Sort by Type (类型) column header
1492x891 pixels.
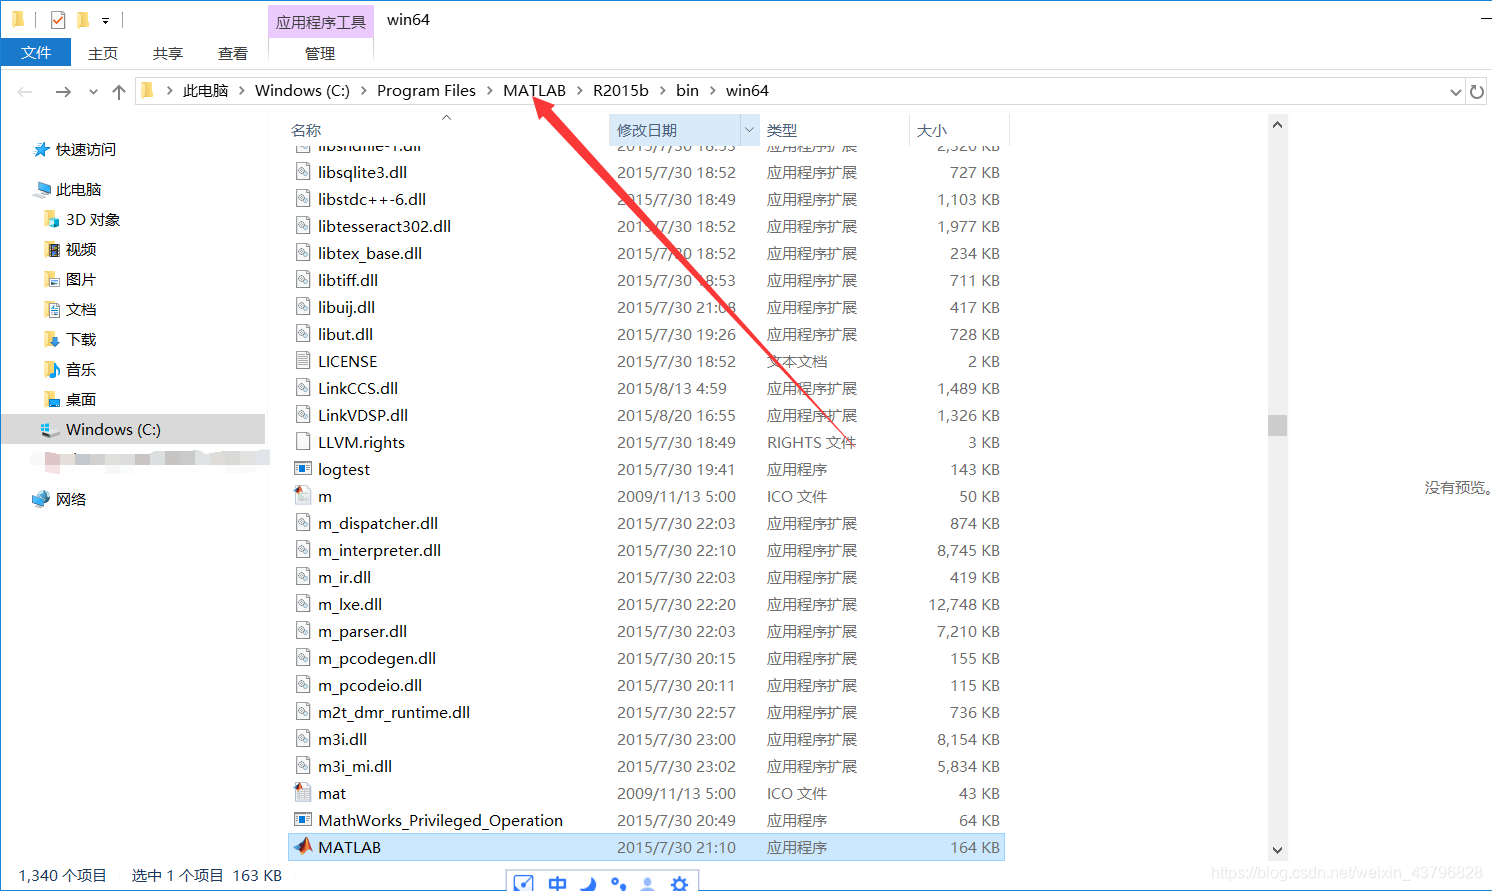pyautogui.click(x=782, y=130)
